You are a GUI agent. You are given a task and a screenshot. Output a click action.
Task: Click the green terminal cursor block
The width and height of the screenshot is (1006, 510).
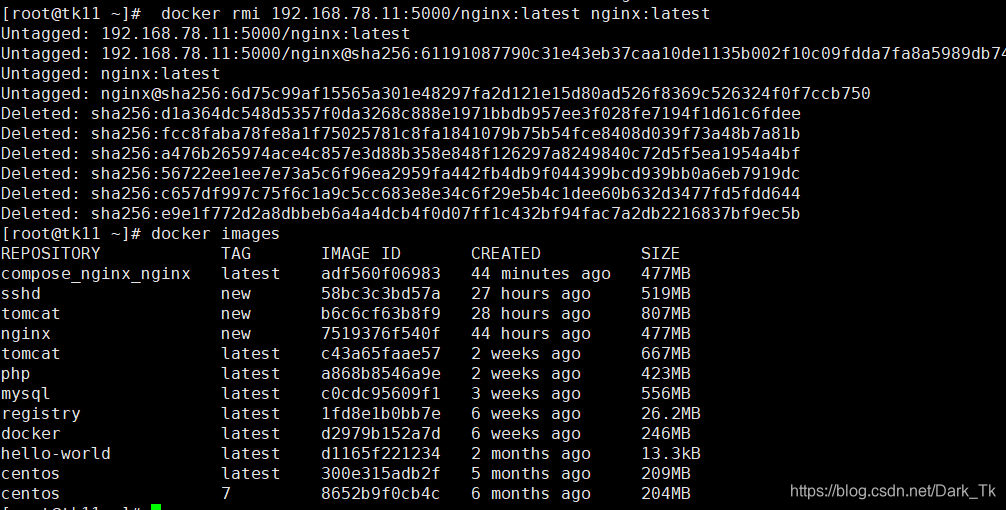(156, 507)
